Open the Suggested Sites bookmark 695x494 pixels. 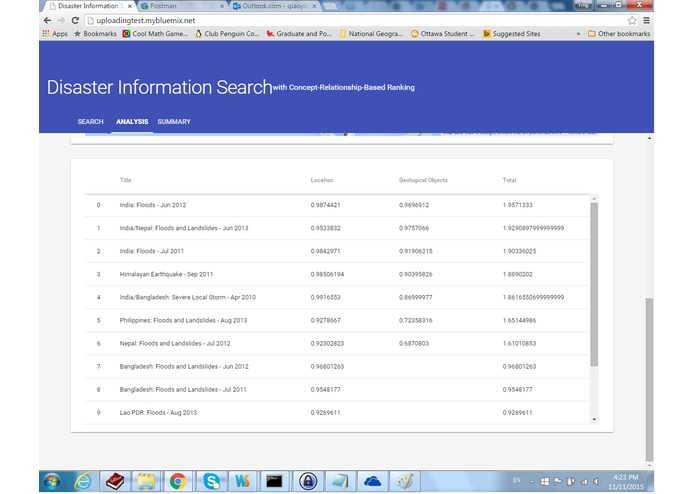pyautogui.click(x=511, y=34)
